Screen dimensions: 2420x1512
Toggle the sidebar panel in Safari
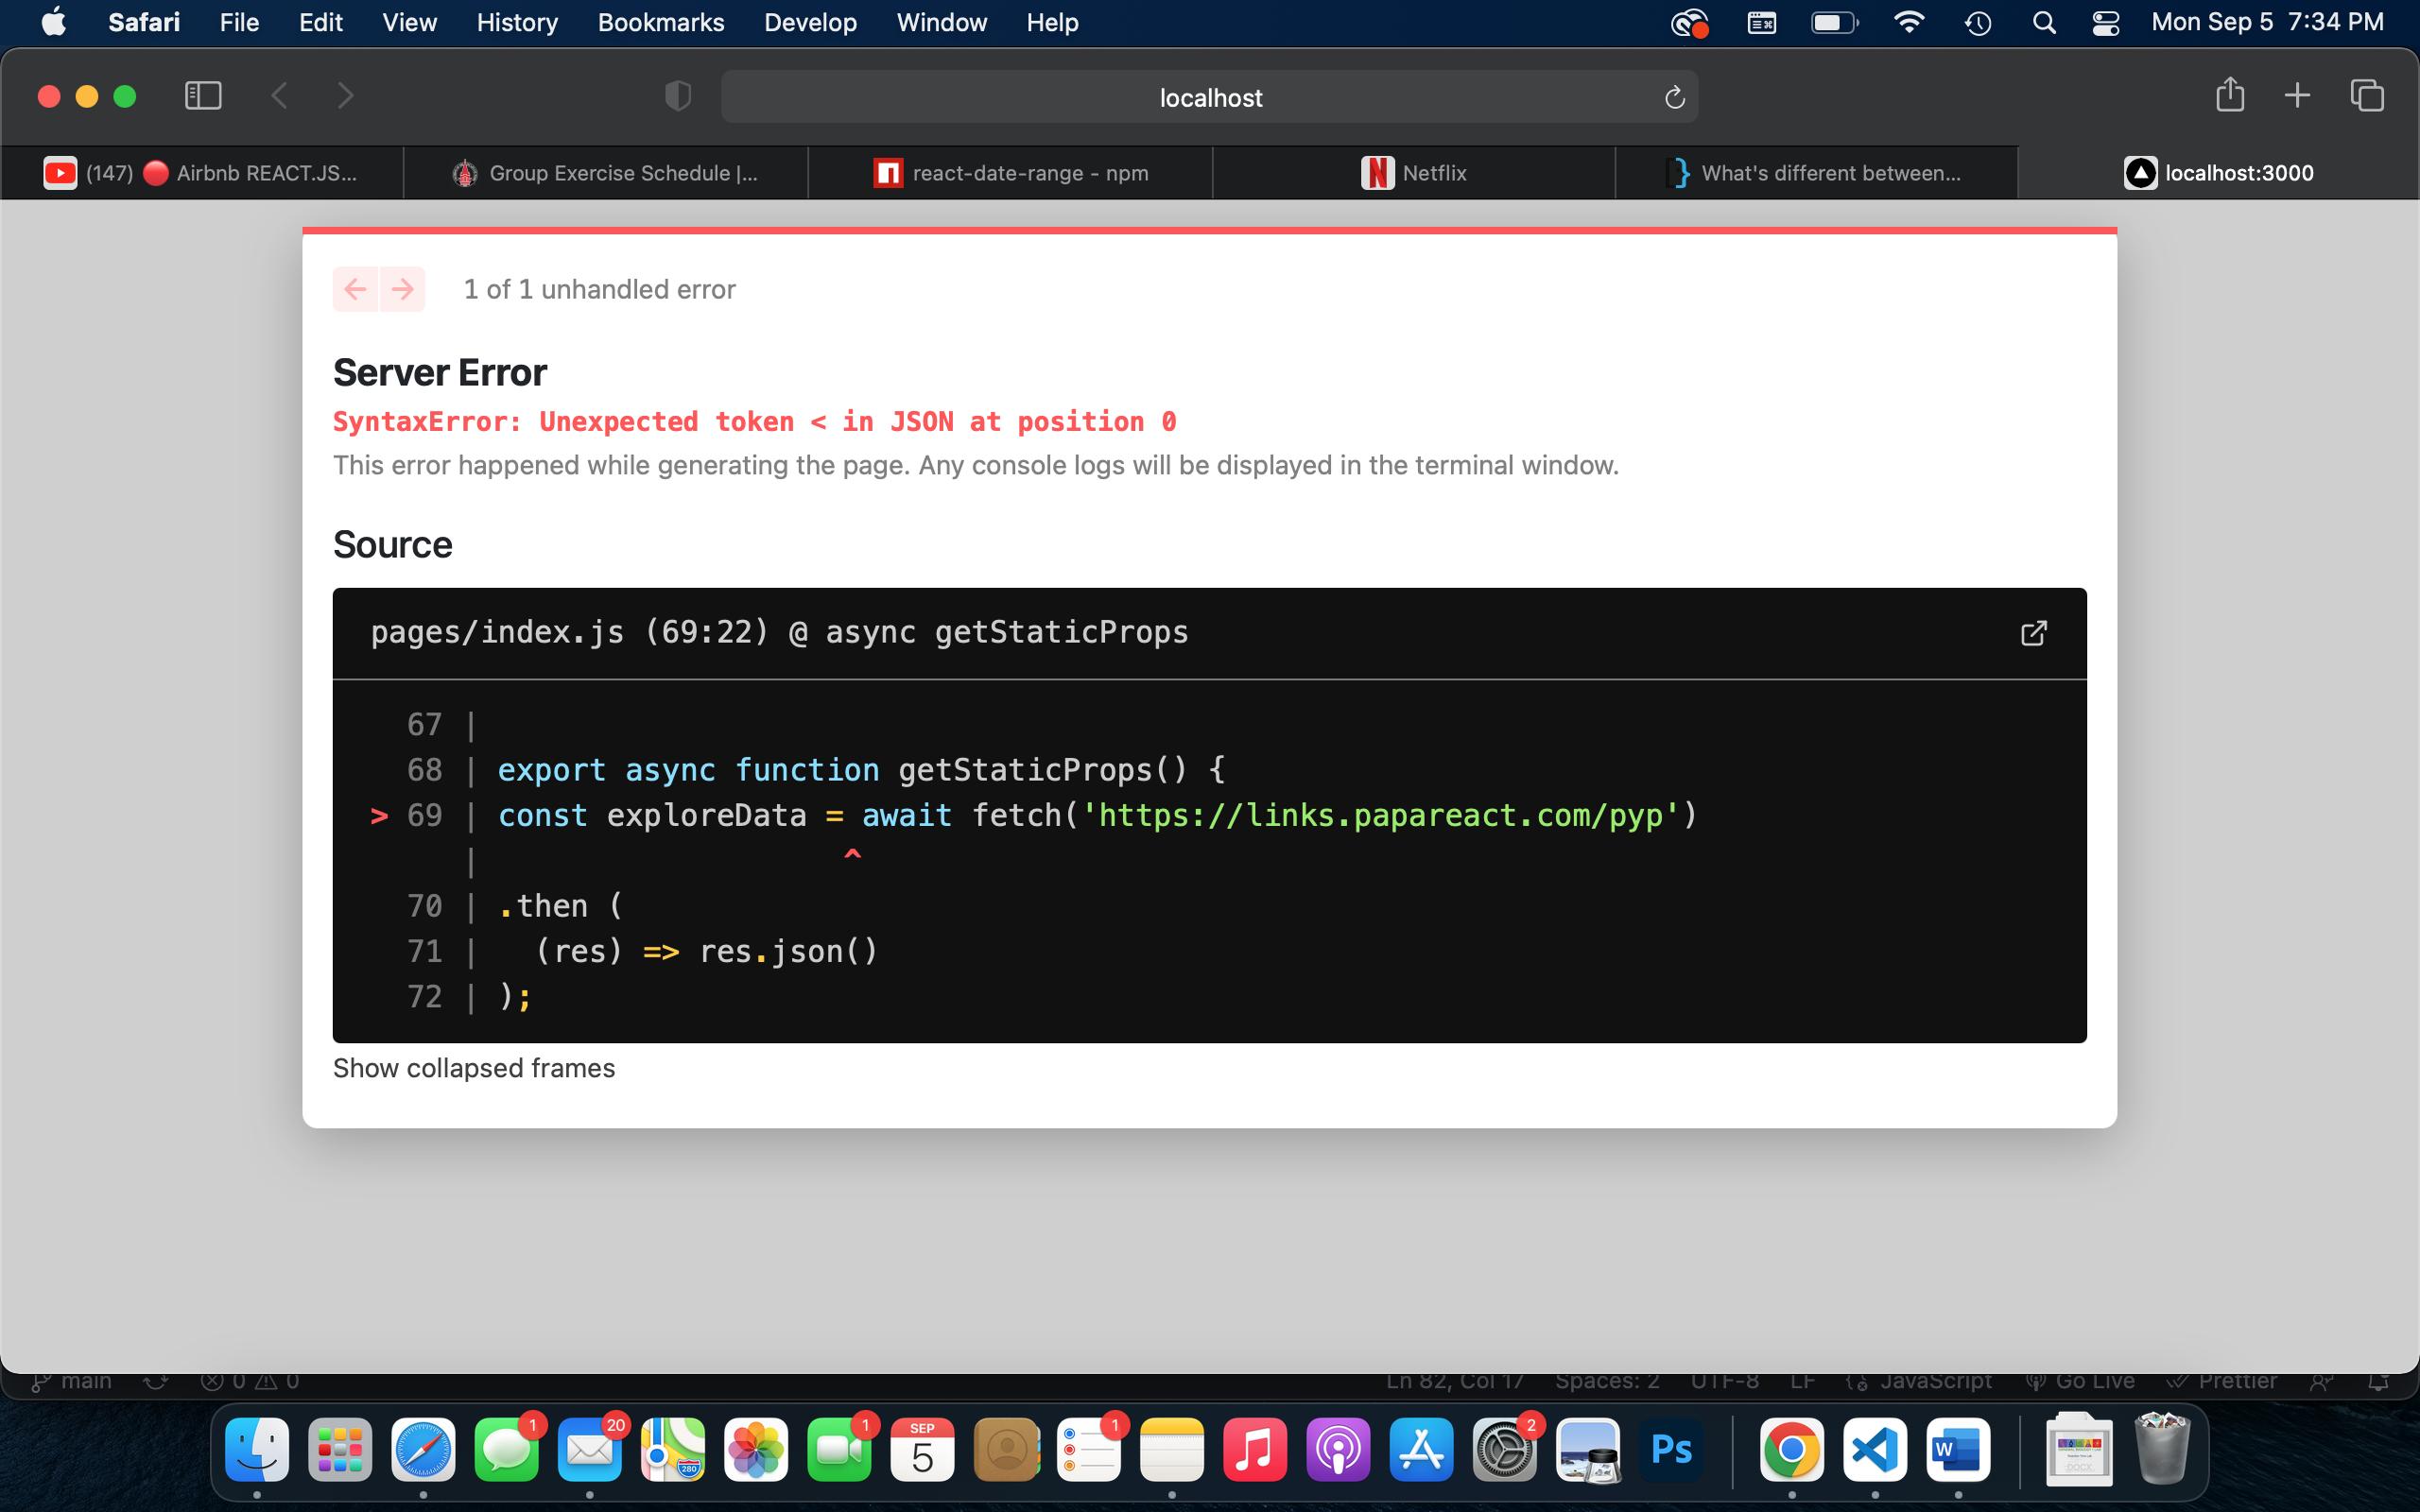click(202, 95)
